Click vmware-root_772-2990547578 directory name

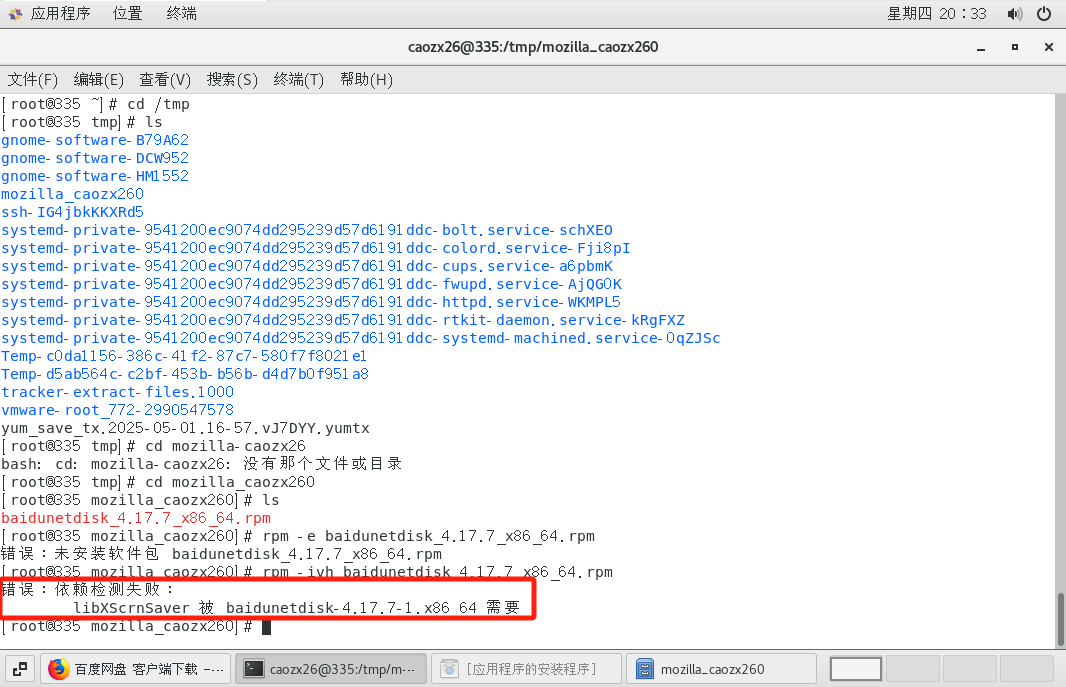click(118, 410)
